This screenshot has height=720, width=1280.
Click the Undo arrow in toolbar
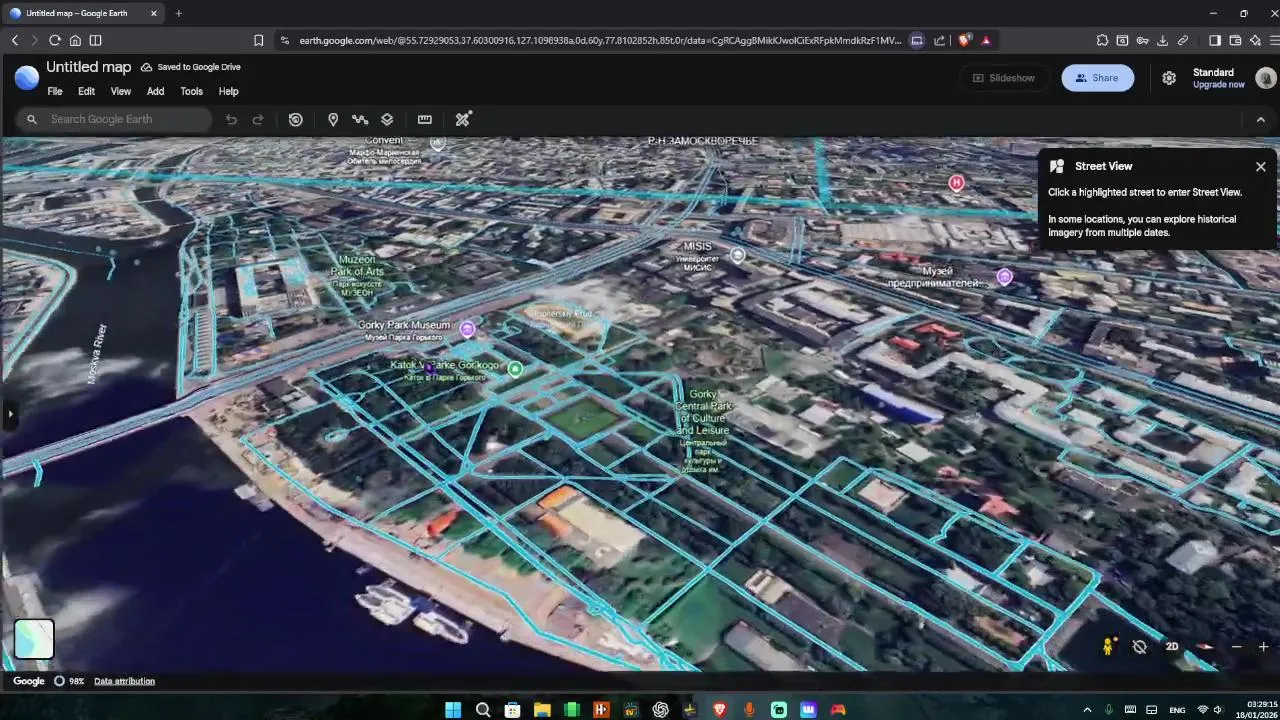pos(231,119)
